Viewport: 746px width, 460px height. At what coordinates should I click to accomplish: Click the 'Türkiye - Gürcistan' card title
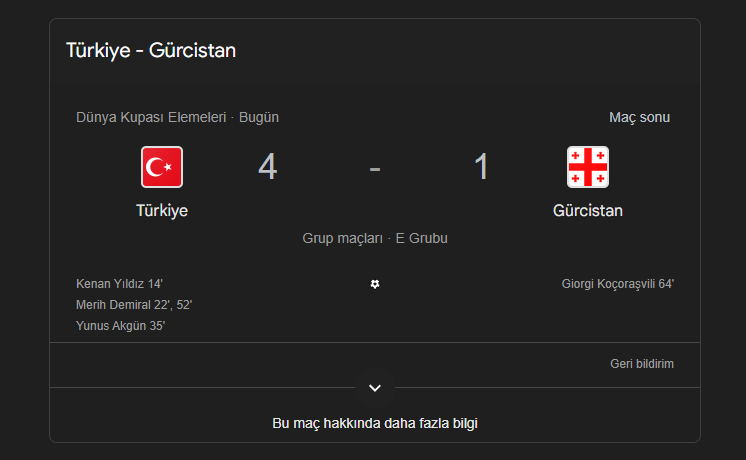151,50
